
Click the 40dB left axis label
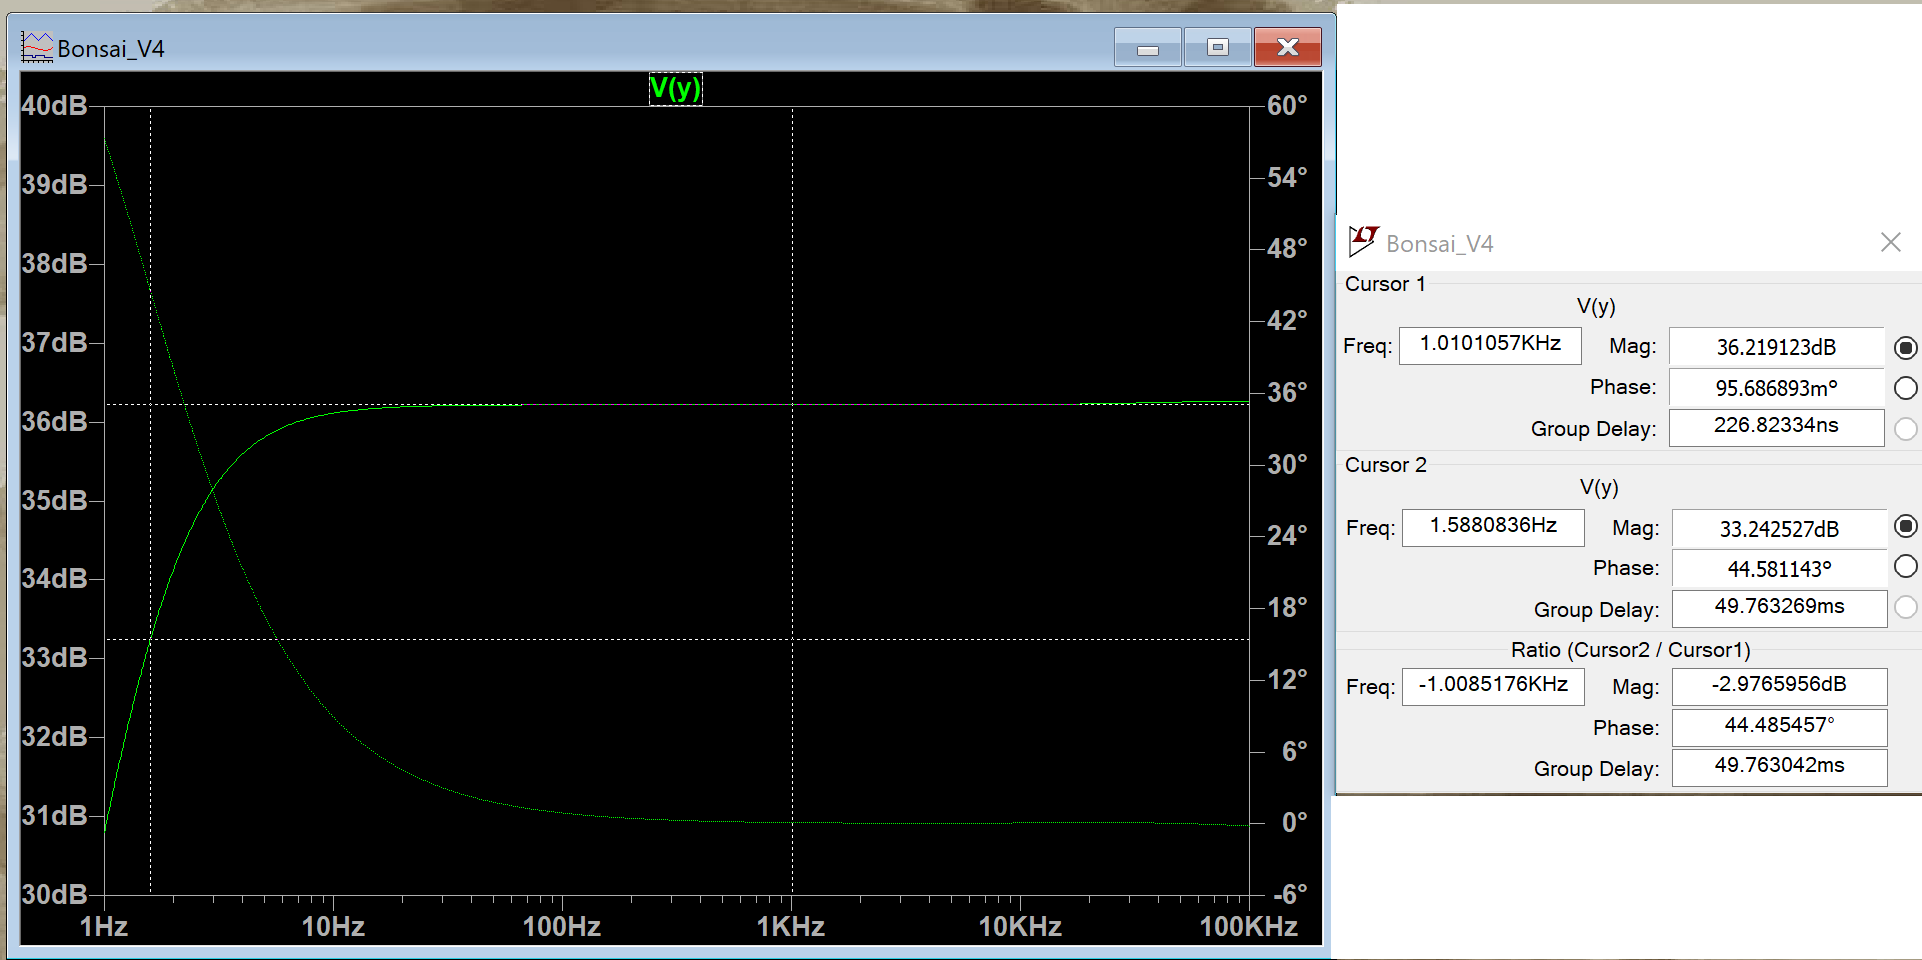pyautogui.click(x=55, y=105)
